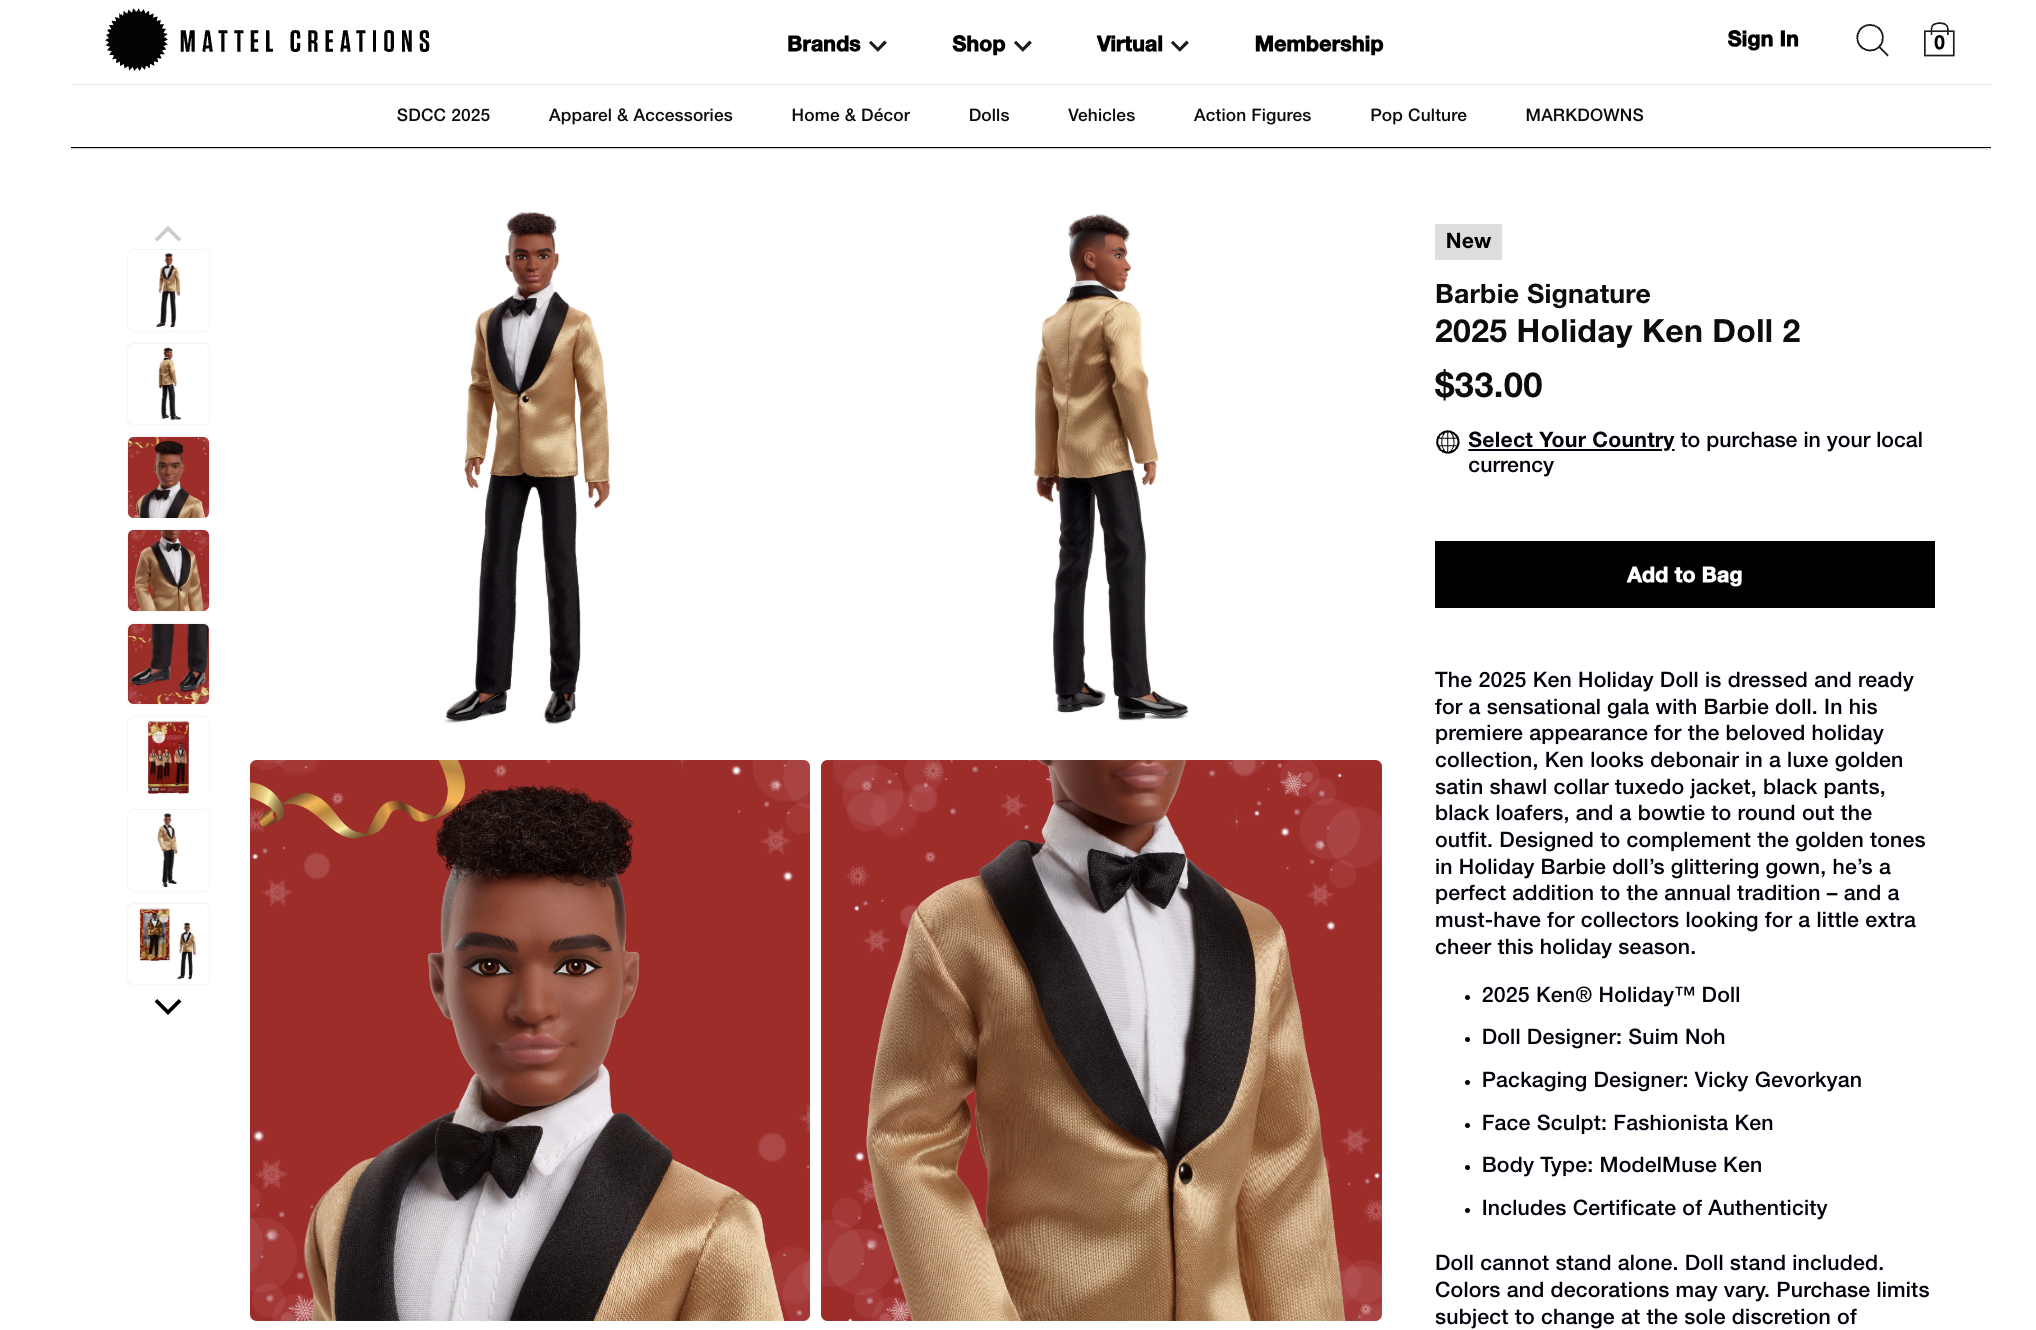Viewport: 2036px width, 1330px height.
Task: Open the shopping bag icon
Action: point(1938,40)
